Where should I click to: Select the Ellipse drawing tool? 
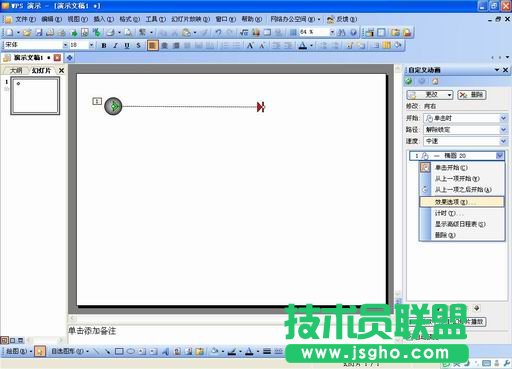(x=131, y=351)
